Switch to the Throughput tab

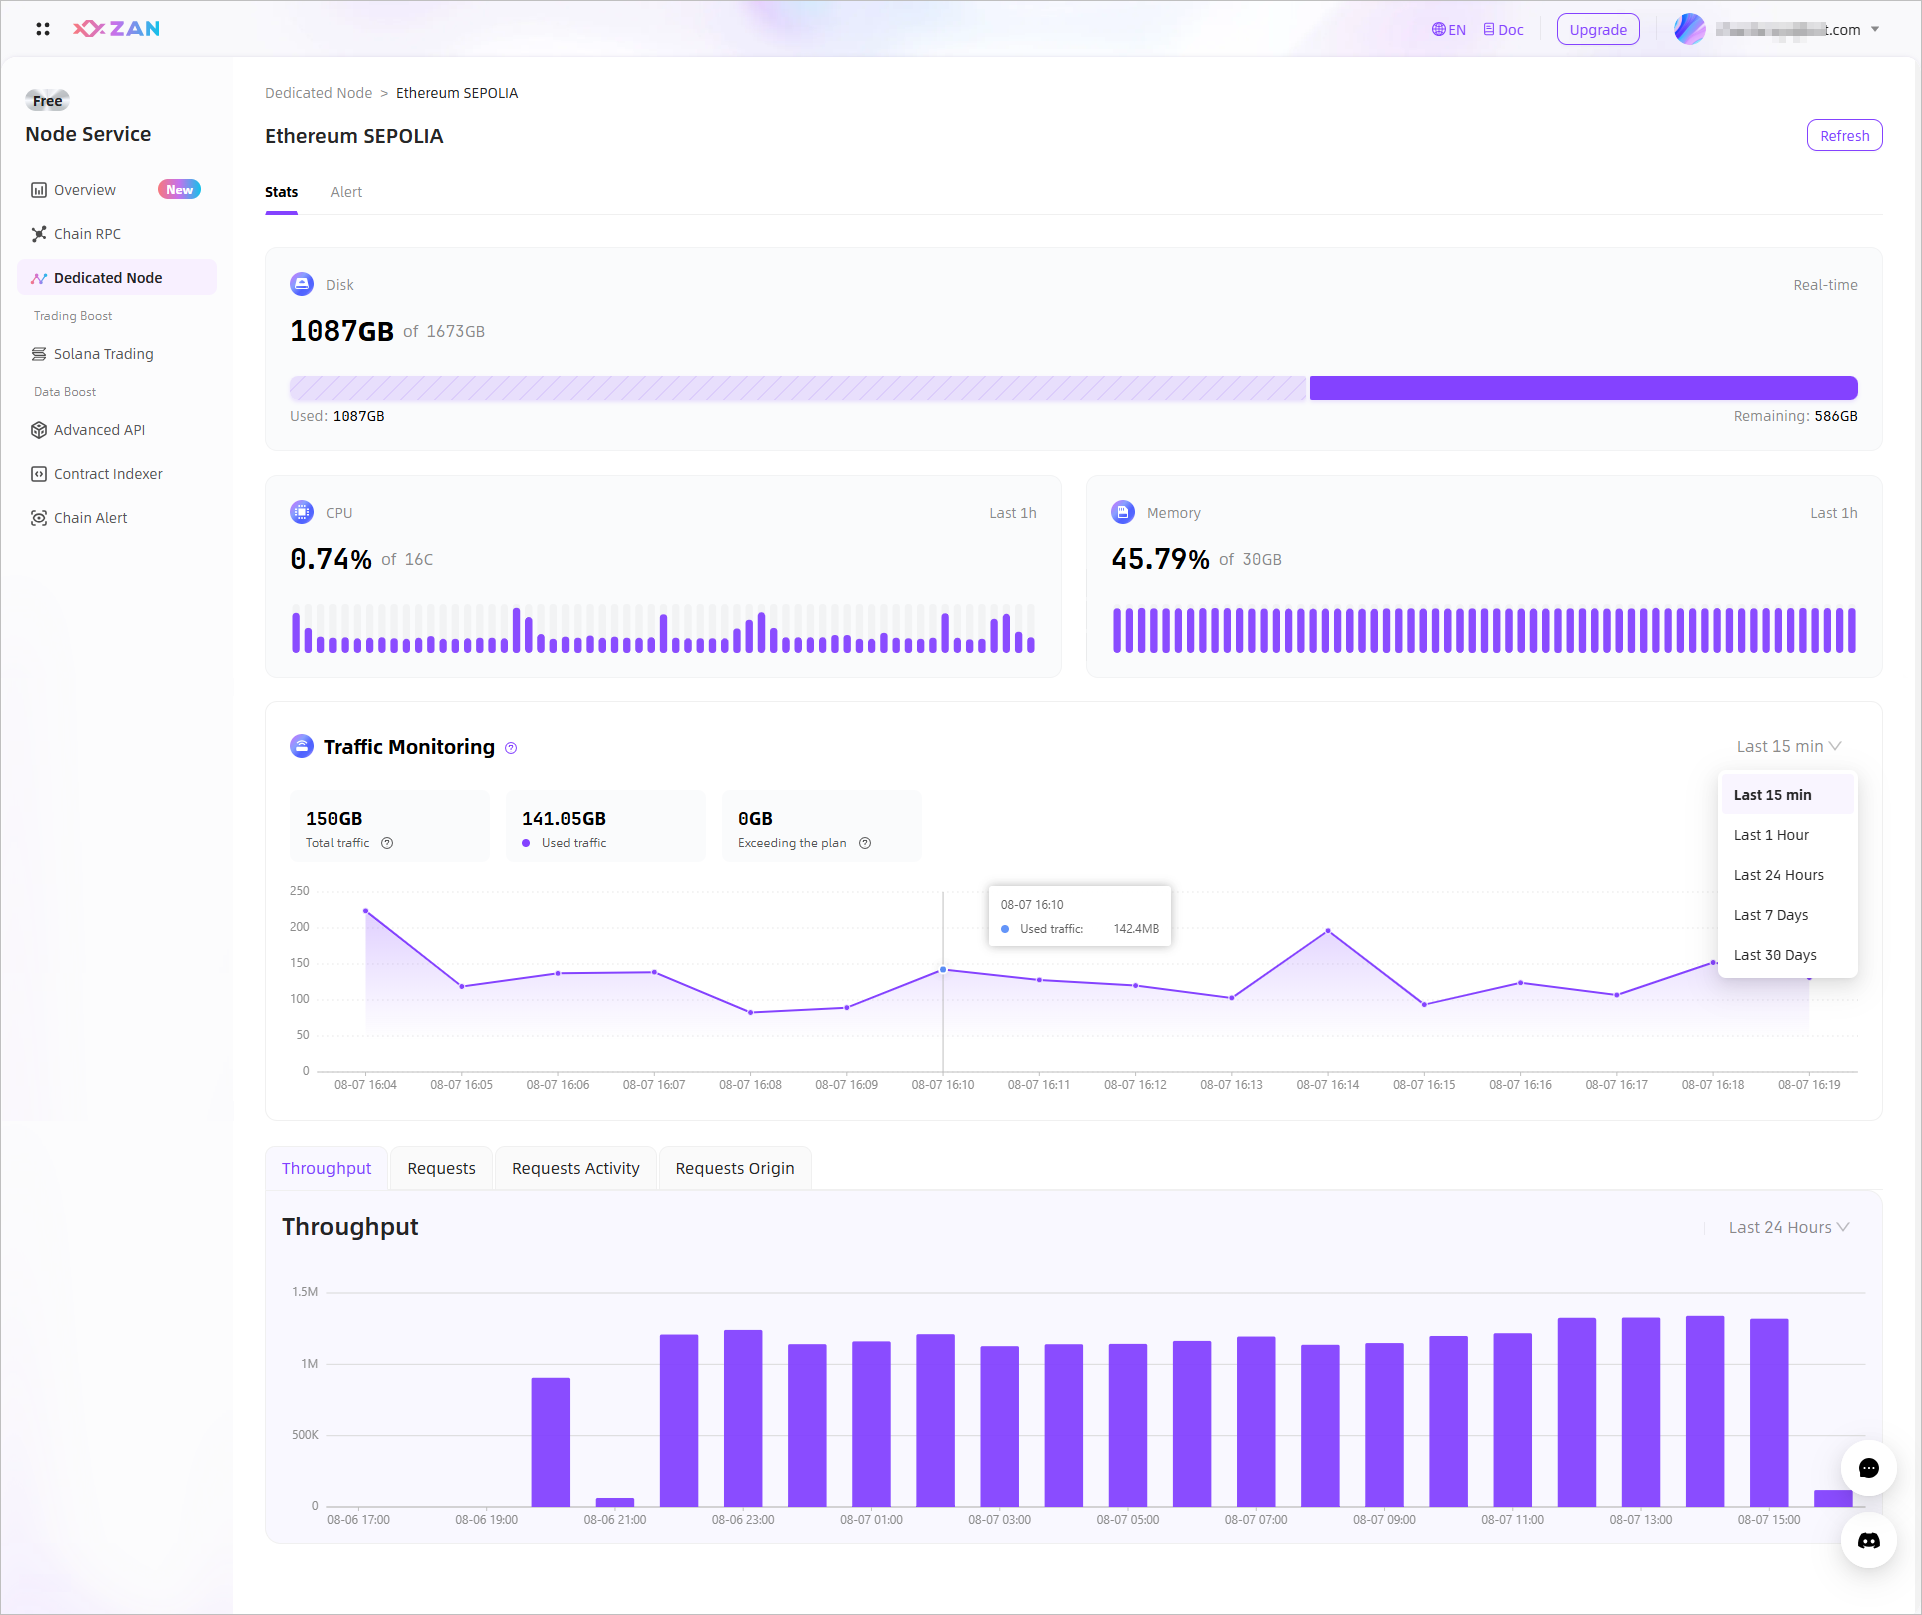tap(326, 1168)
